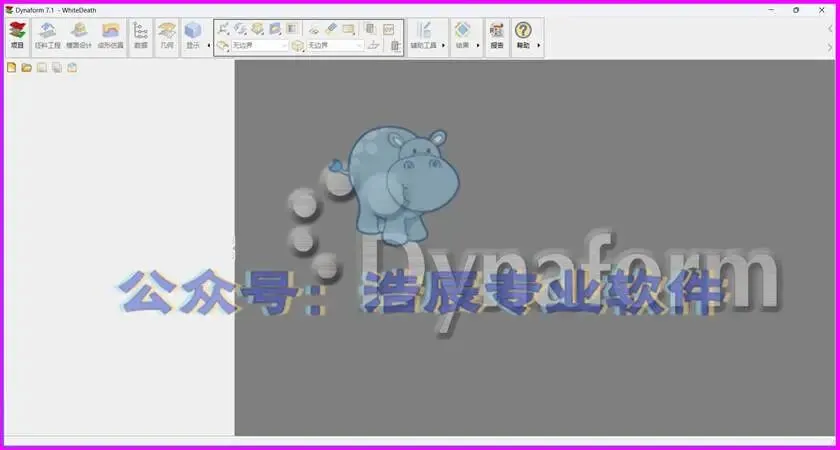Image resolution: width=840 pixels, height=450 pixels.
Task: Click the yellow rectangle window icon
Action: (349, 29)
